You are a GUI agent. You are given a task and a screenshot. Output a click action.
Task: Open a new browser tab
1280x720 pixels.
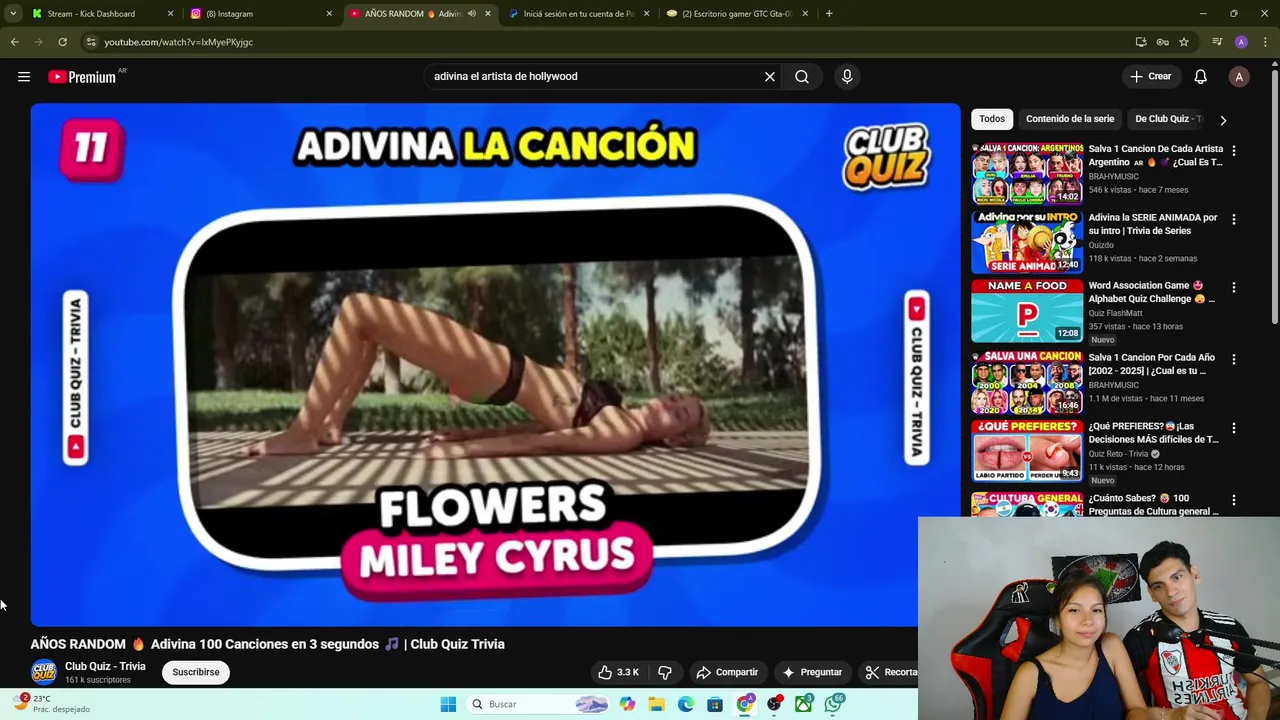pyautogui.click(x=829, y=14)
